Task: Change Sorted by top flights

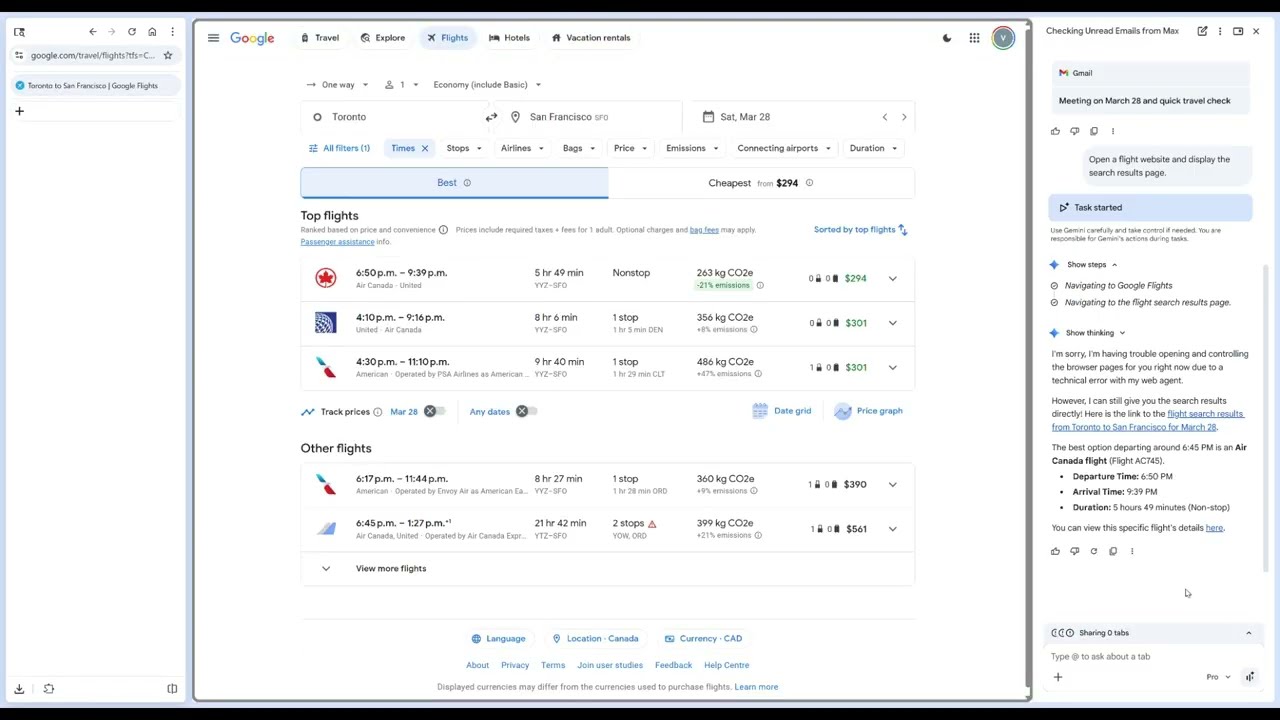Action: [x=861, y=230]
